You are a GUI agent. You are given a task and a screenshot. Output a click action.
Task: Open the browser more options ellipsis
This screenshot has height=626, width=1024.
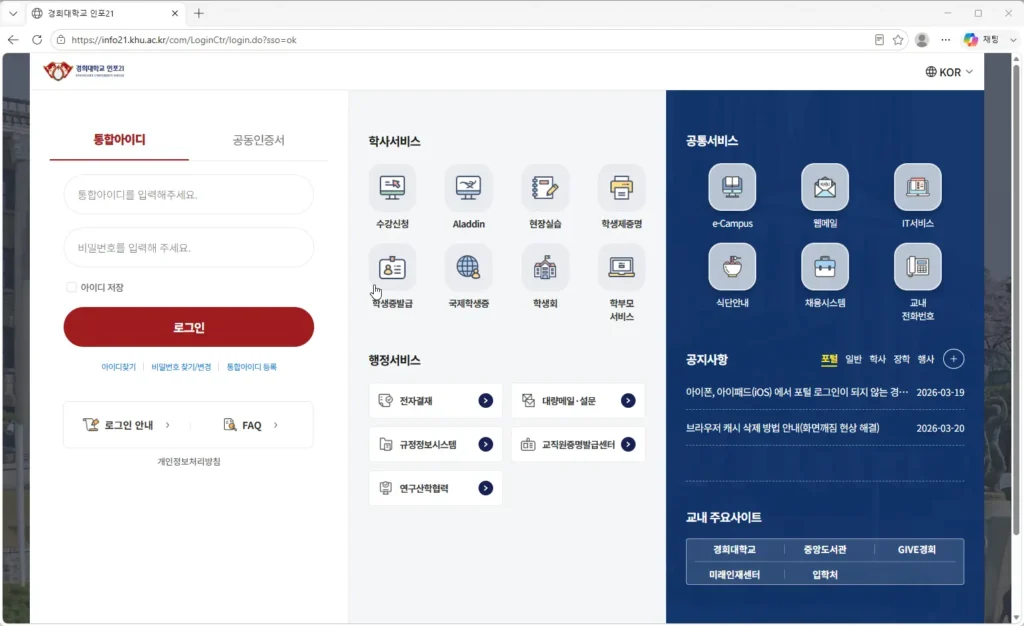point(946,40)
